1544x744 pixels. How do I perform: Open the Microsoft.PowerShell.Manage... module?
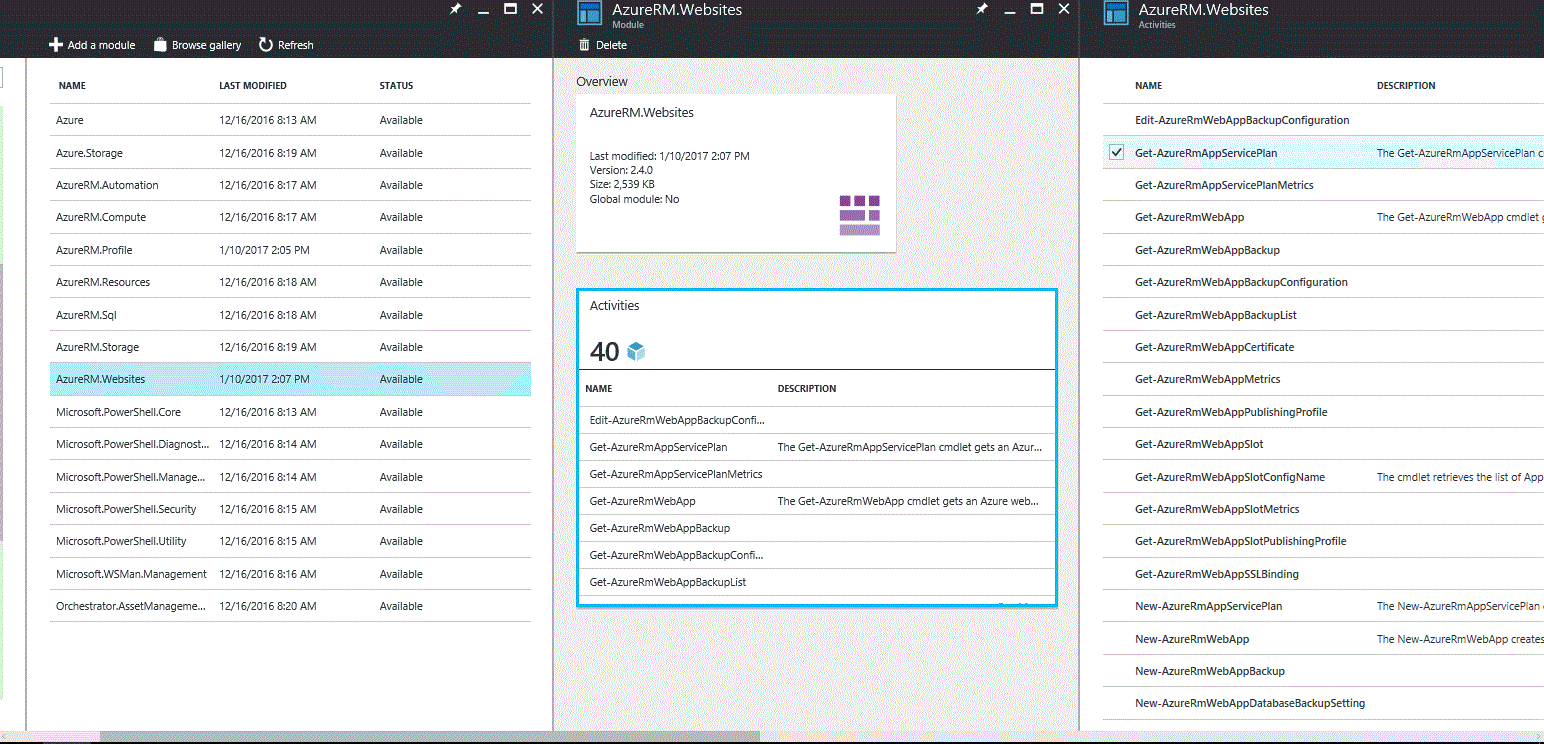point(290,477)
